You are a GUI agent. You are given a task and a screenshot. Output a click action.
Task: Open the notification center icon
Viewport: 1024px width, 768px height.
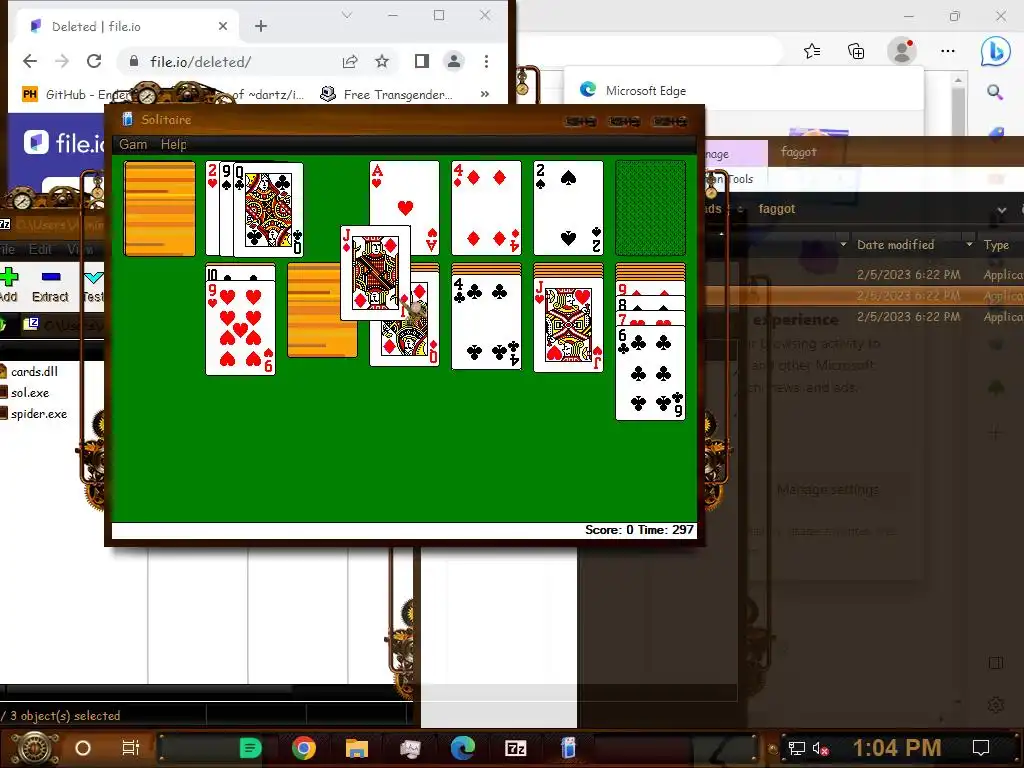point(981,748)
